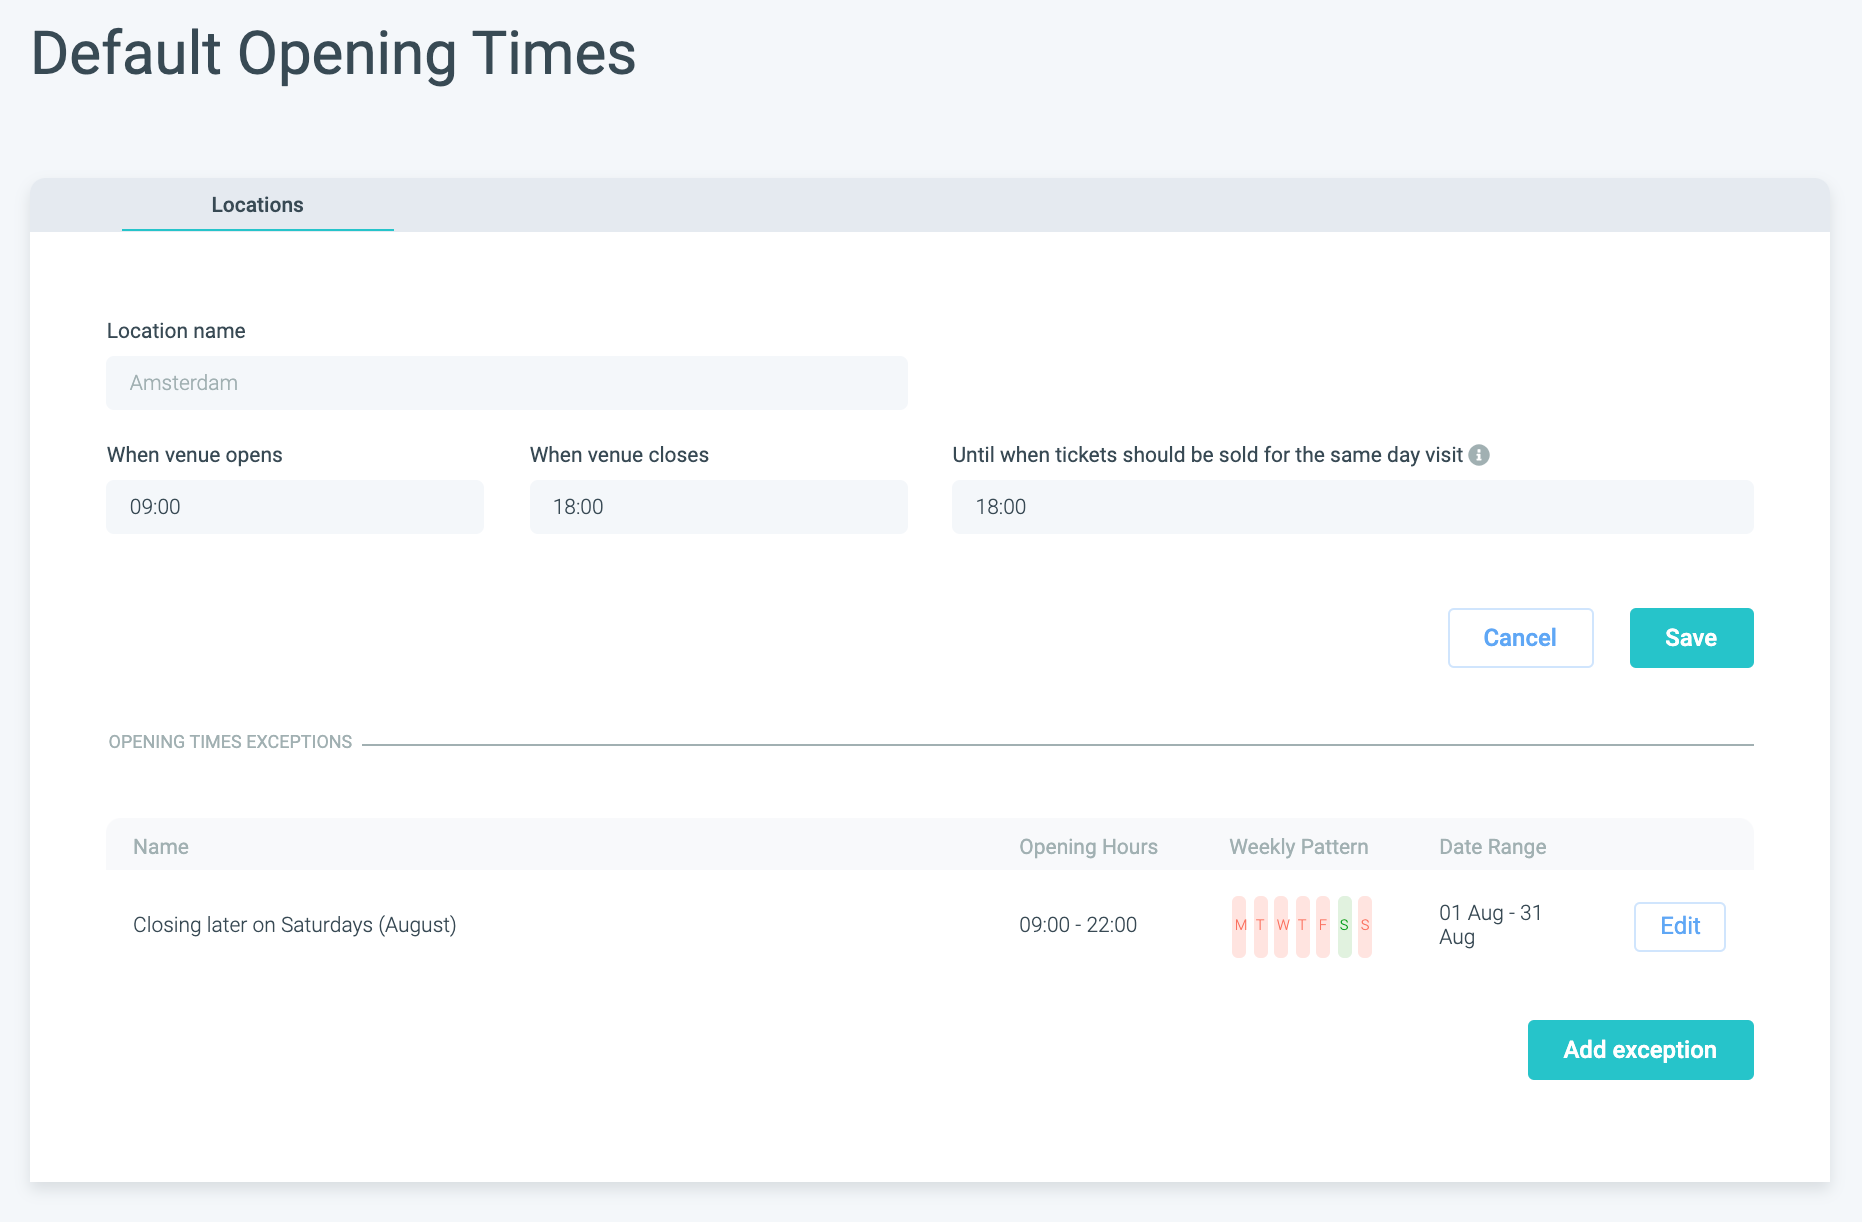
Task: Click the same day ticket sales cutoff field
Action: tap(1352, 507)
